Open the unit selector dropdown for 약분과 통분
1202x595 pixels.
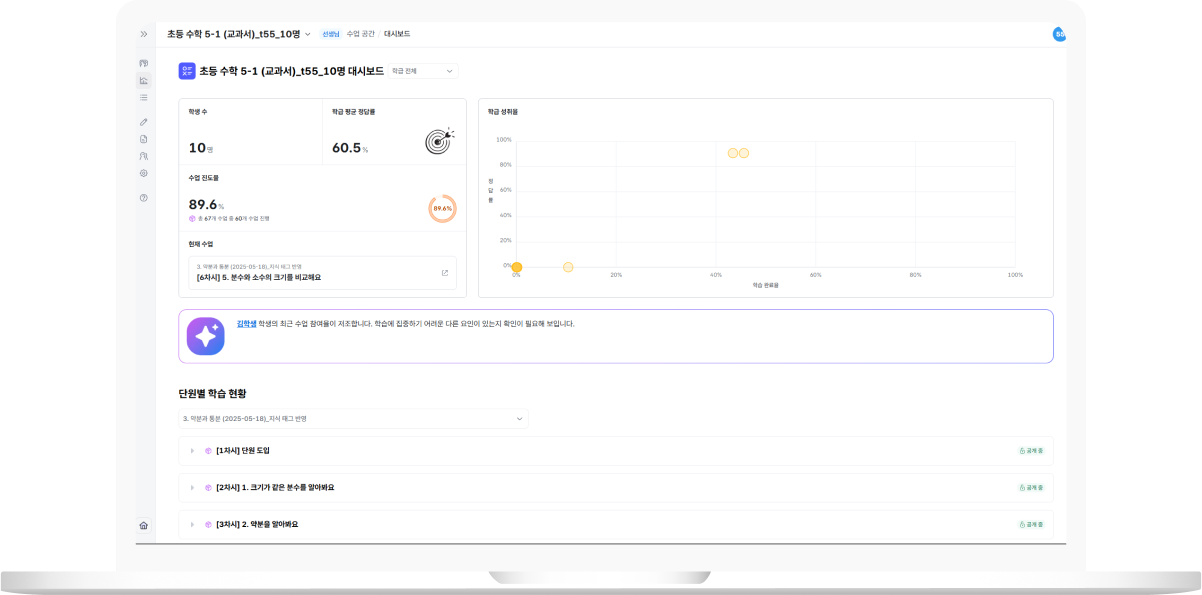353,418
